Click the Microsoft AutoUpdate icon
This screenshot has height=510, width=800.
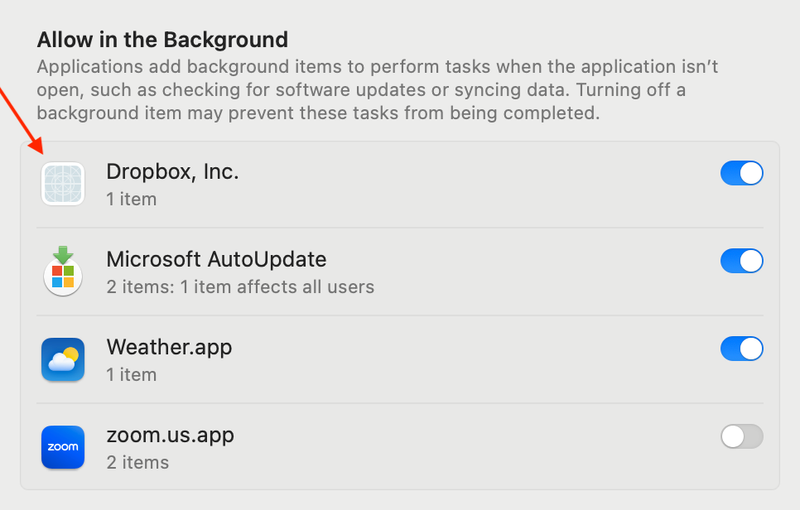tap(63, 272)
